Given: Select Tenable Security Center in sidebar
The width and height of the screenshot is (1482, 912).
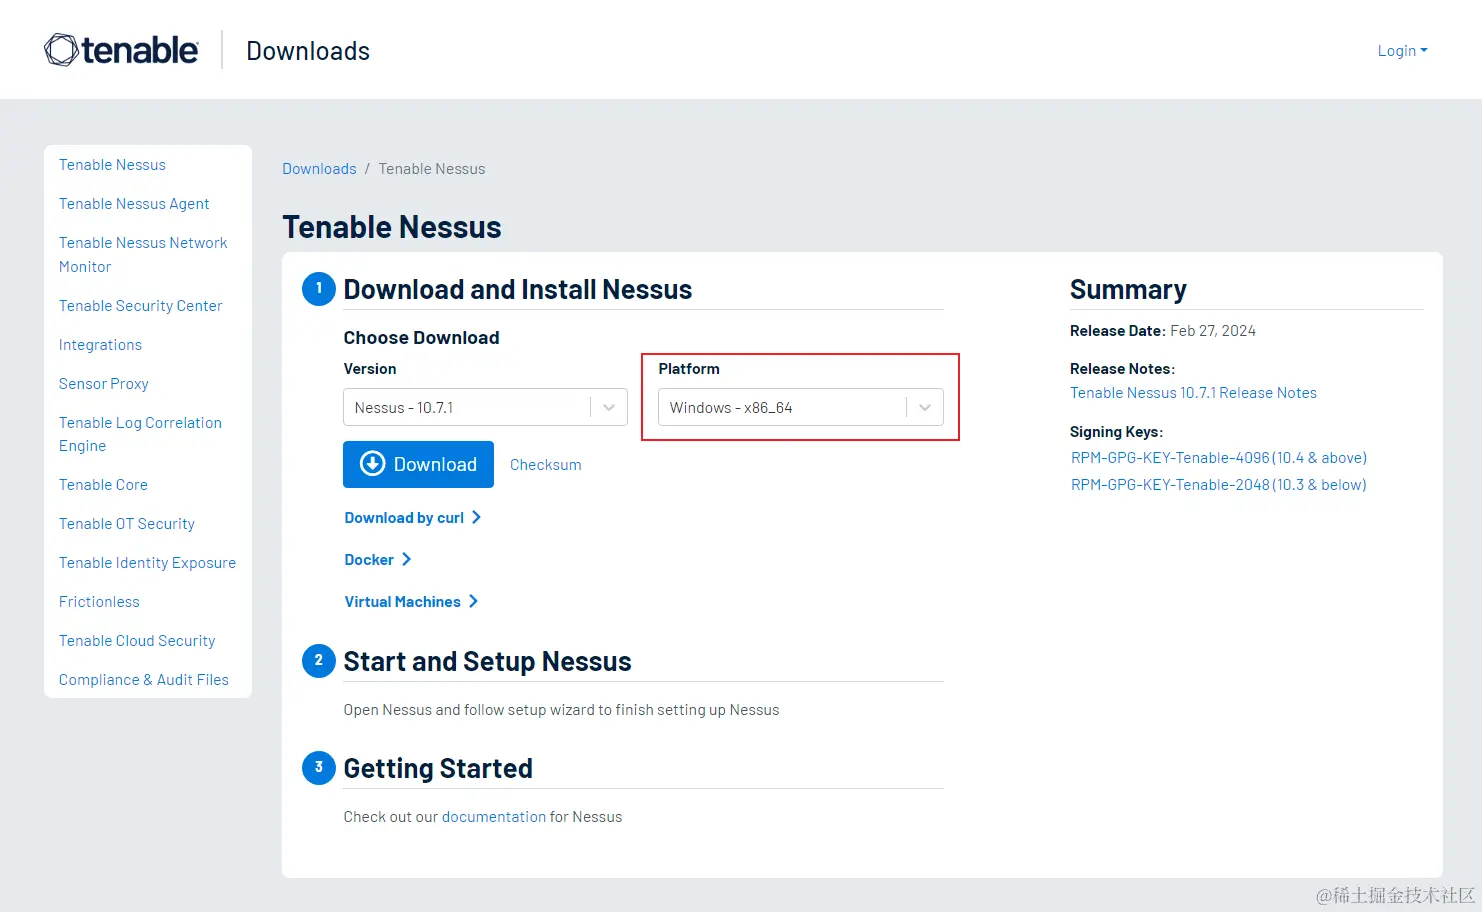Looking at the screenshot, I should pos(140,306).
